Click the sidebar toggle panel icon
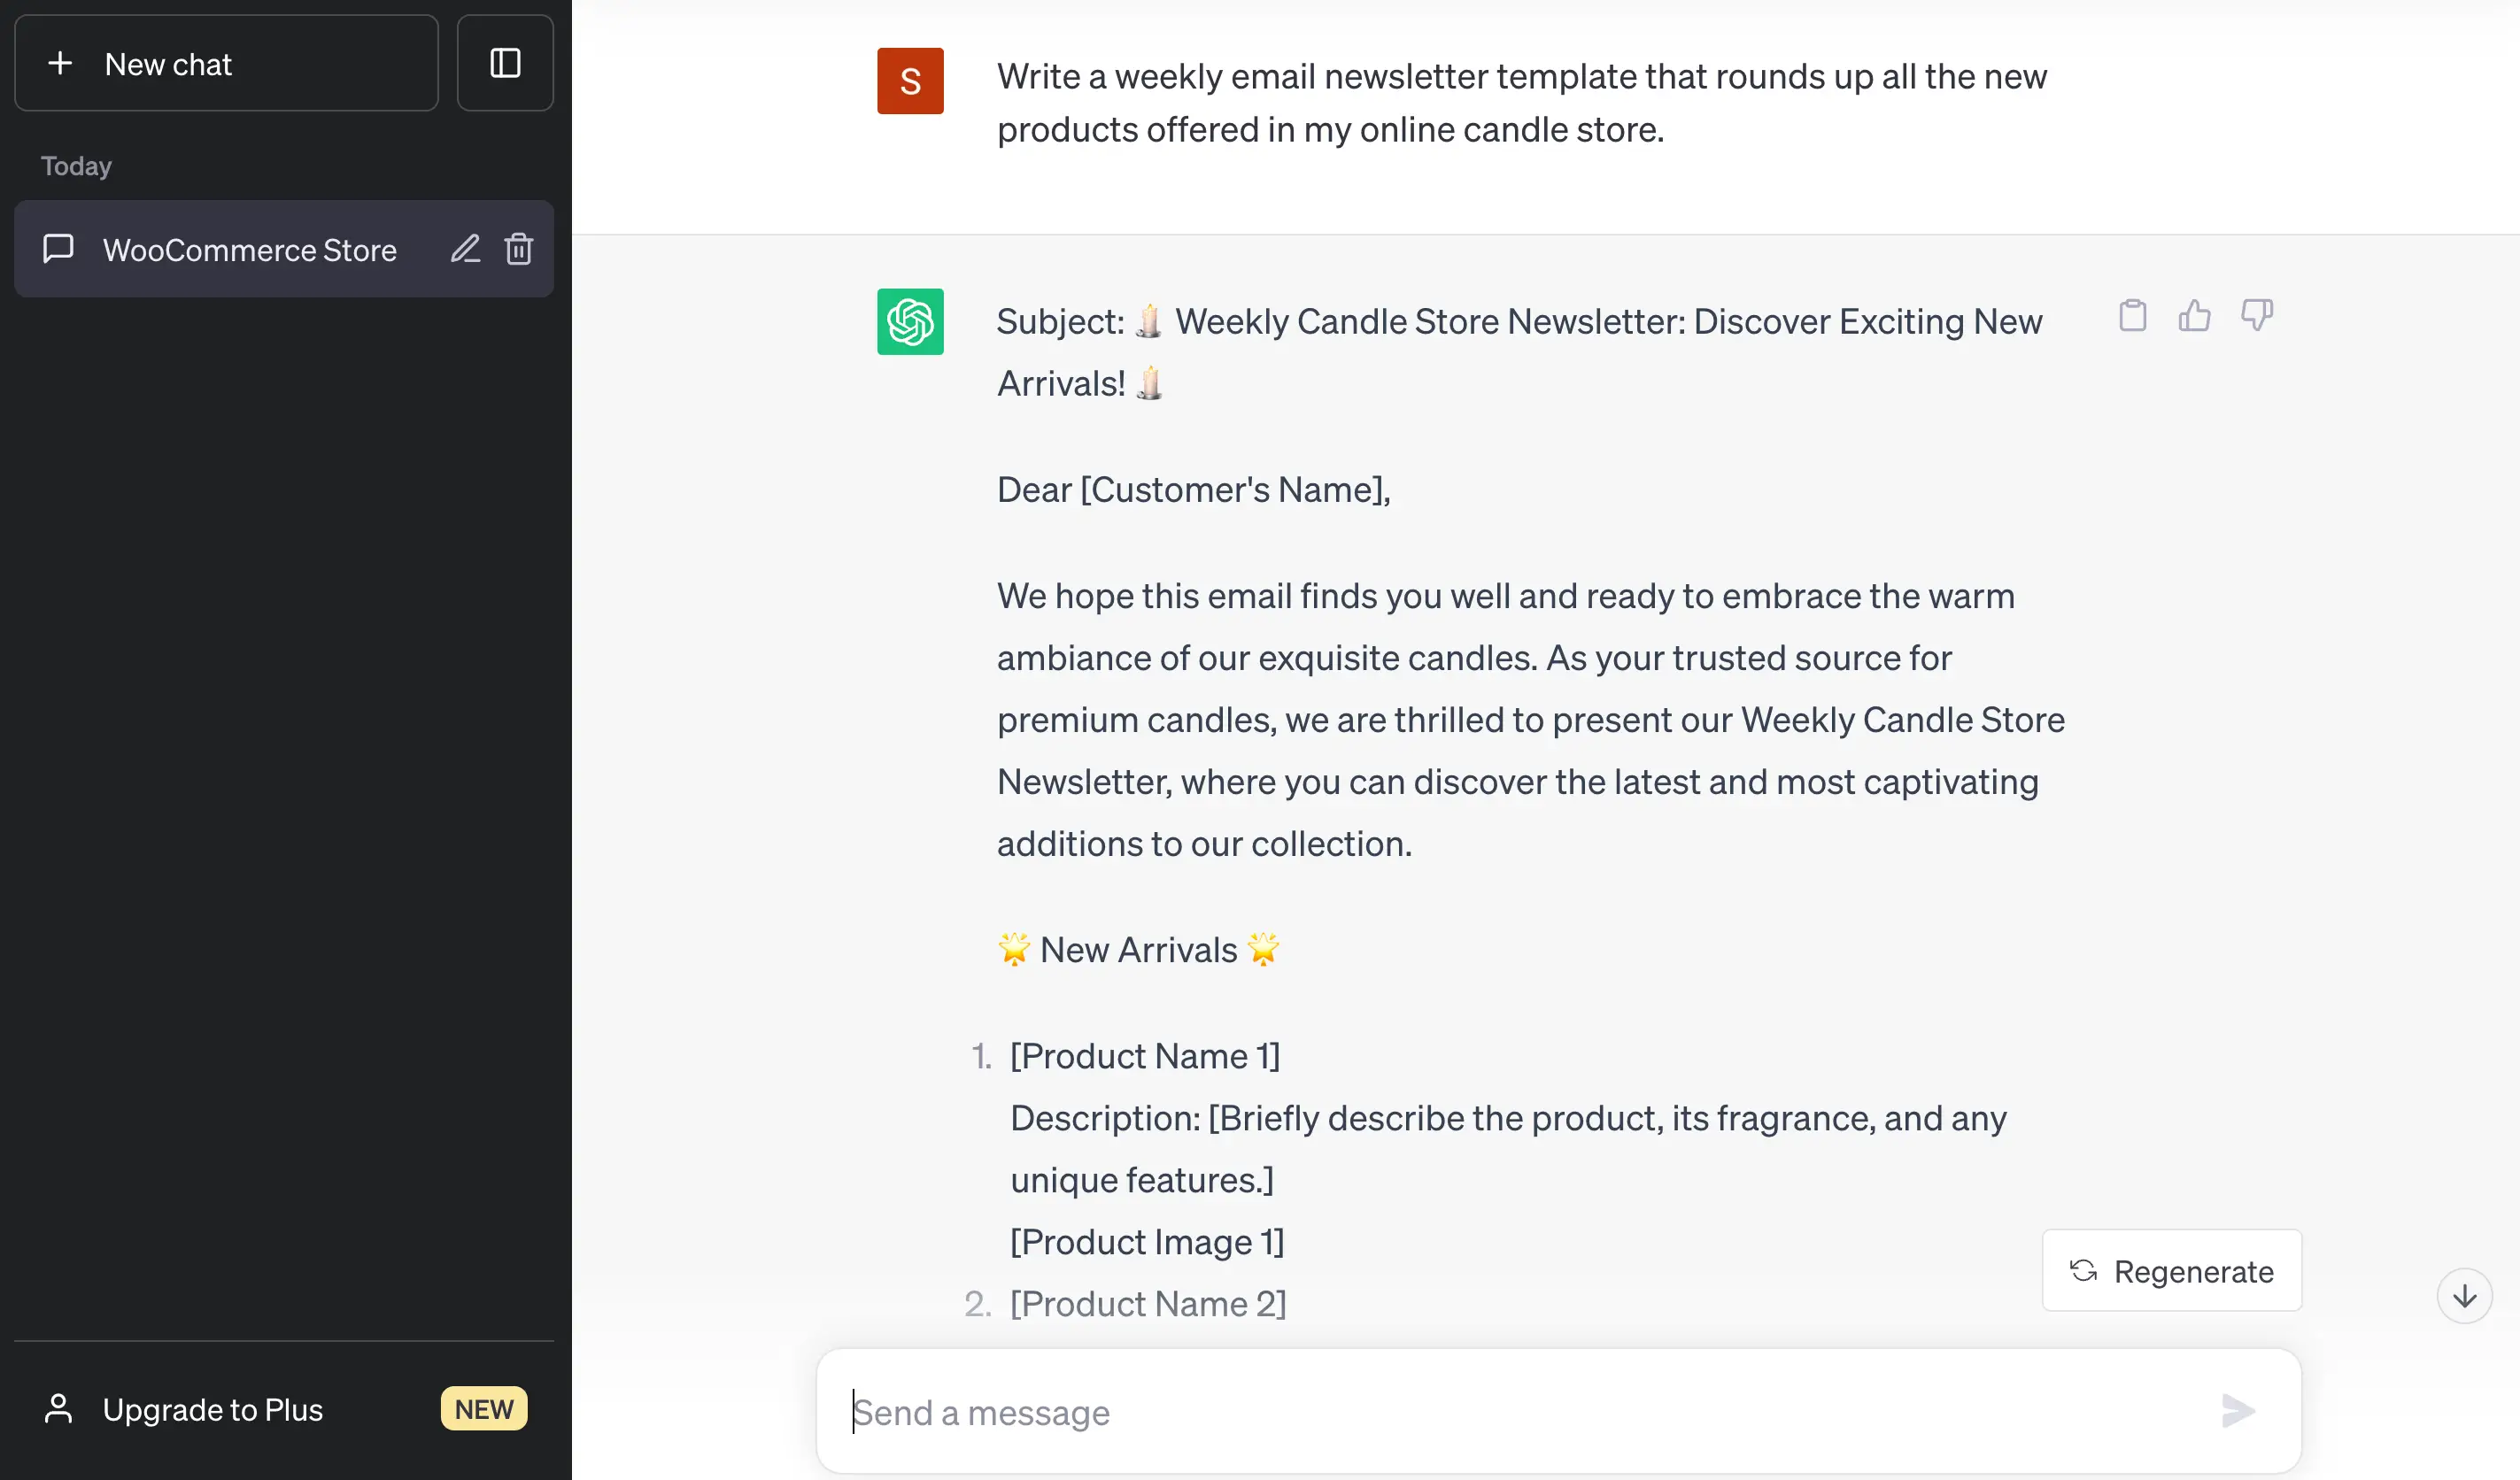The height and width of the screenshot is (1480, 2520). click(506, 64)
